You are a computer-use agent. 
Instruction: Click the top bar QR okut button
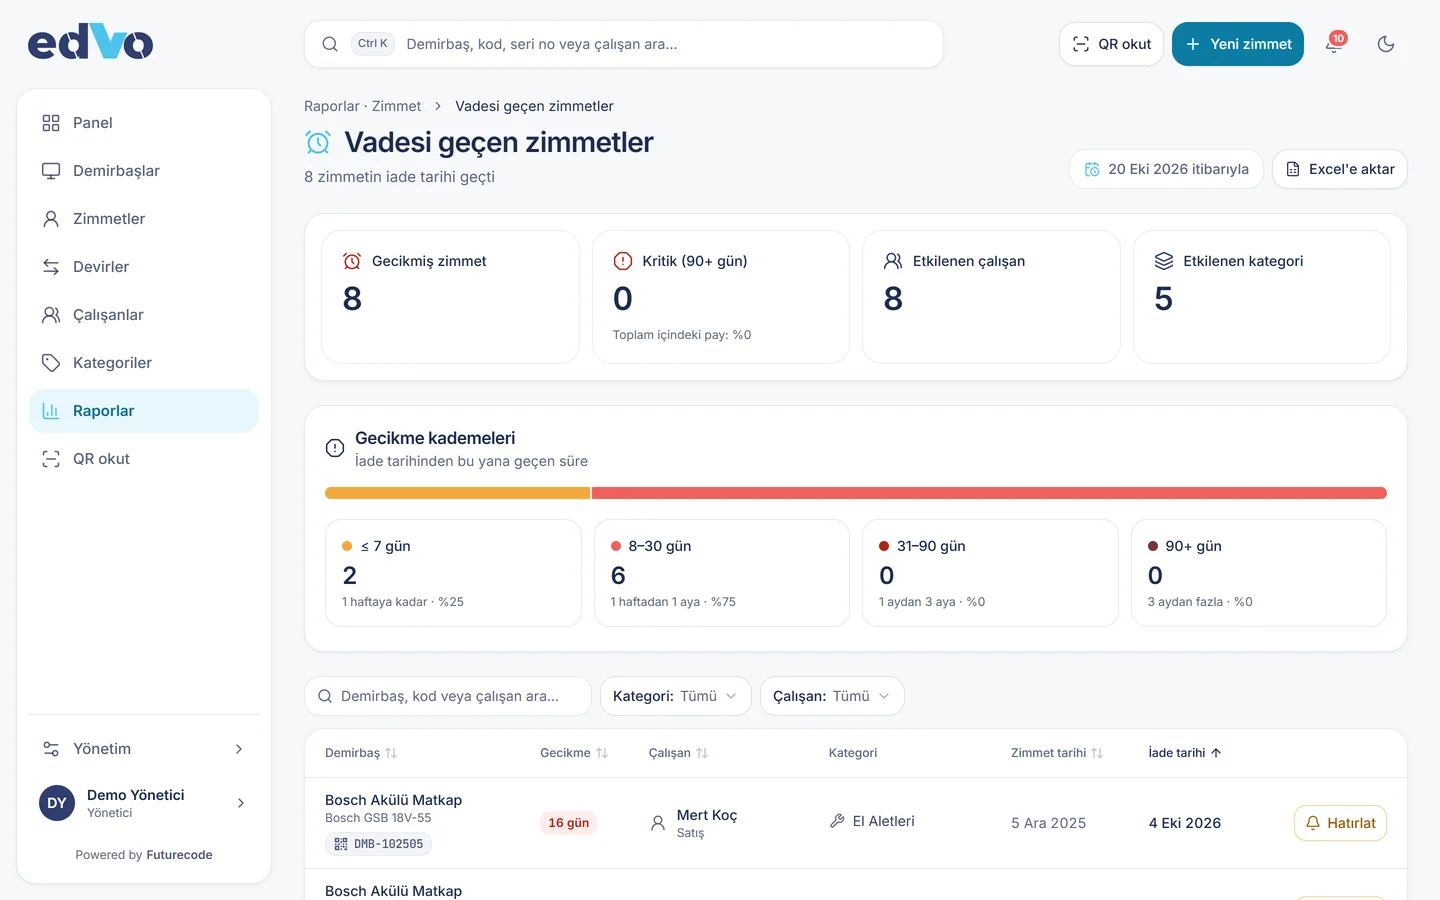1111,44
